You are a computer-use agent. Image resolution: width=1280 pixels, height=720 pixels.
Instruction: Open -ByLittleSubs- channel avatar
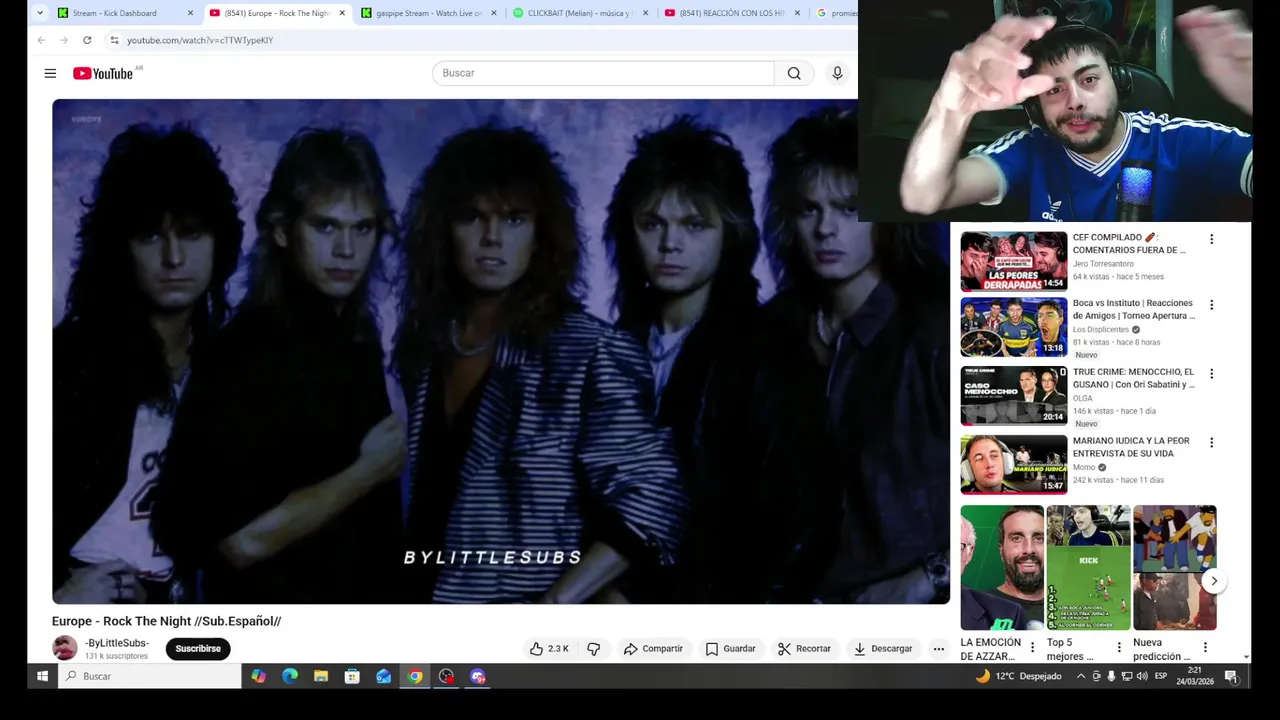(65, 648)
